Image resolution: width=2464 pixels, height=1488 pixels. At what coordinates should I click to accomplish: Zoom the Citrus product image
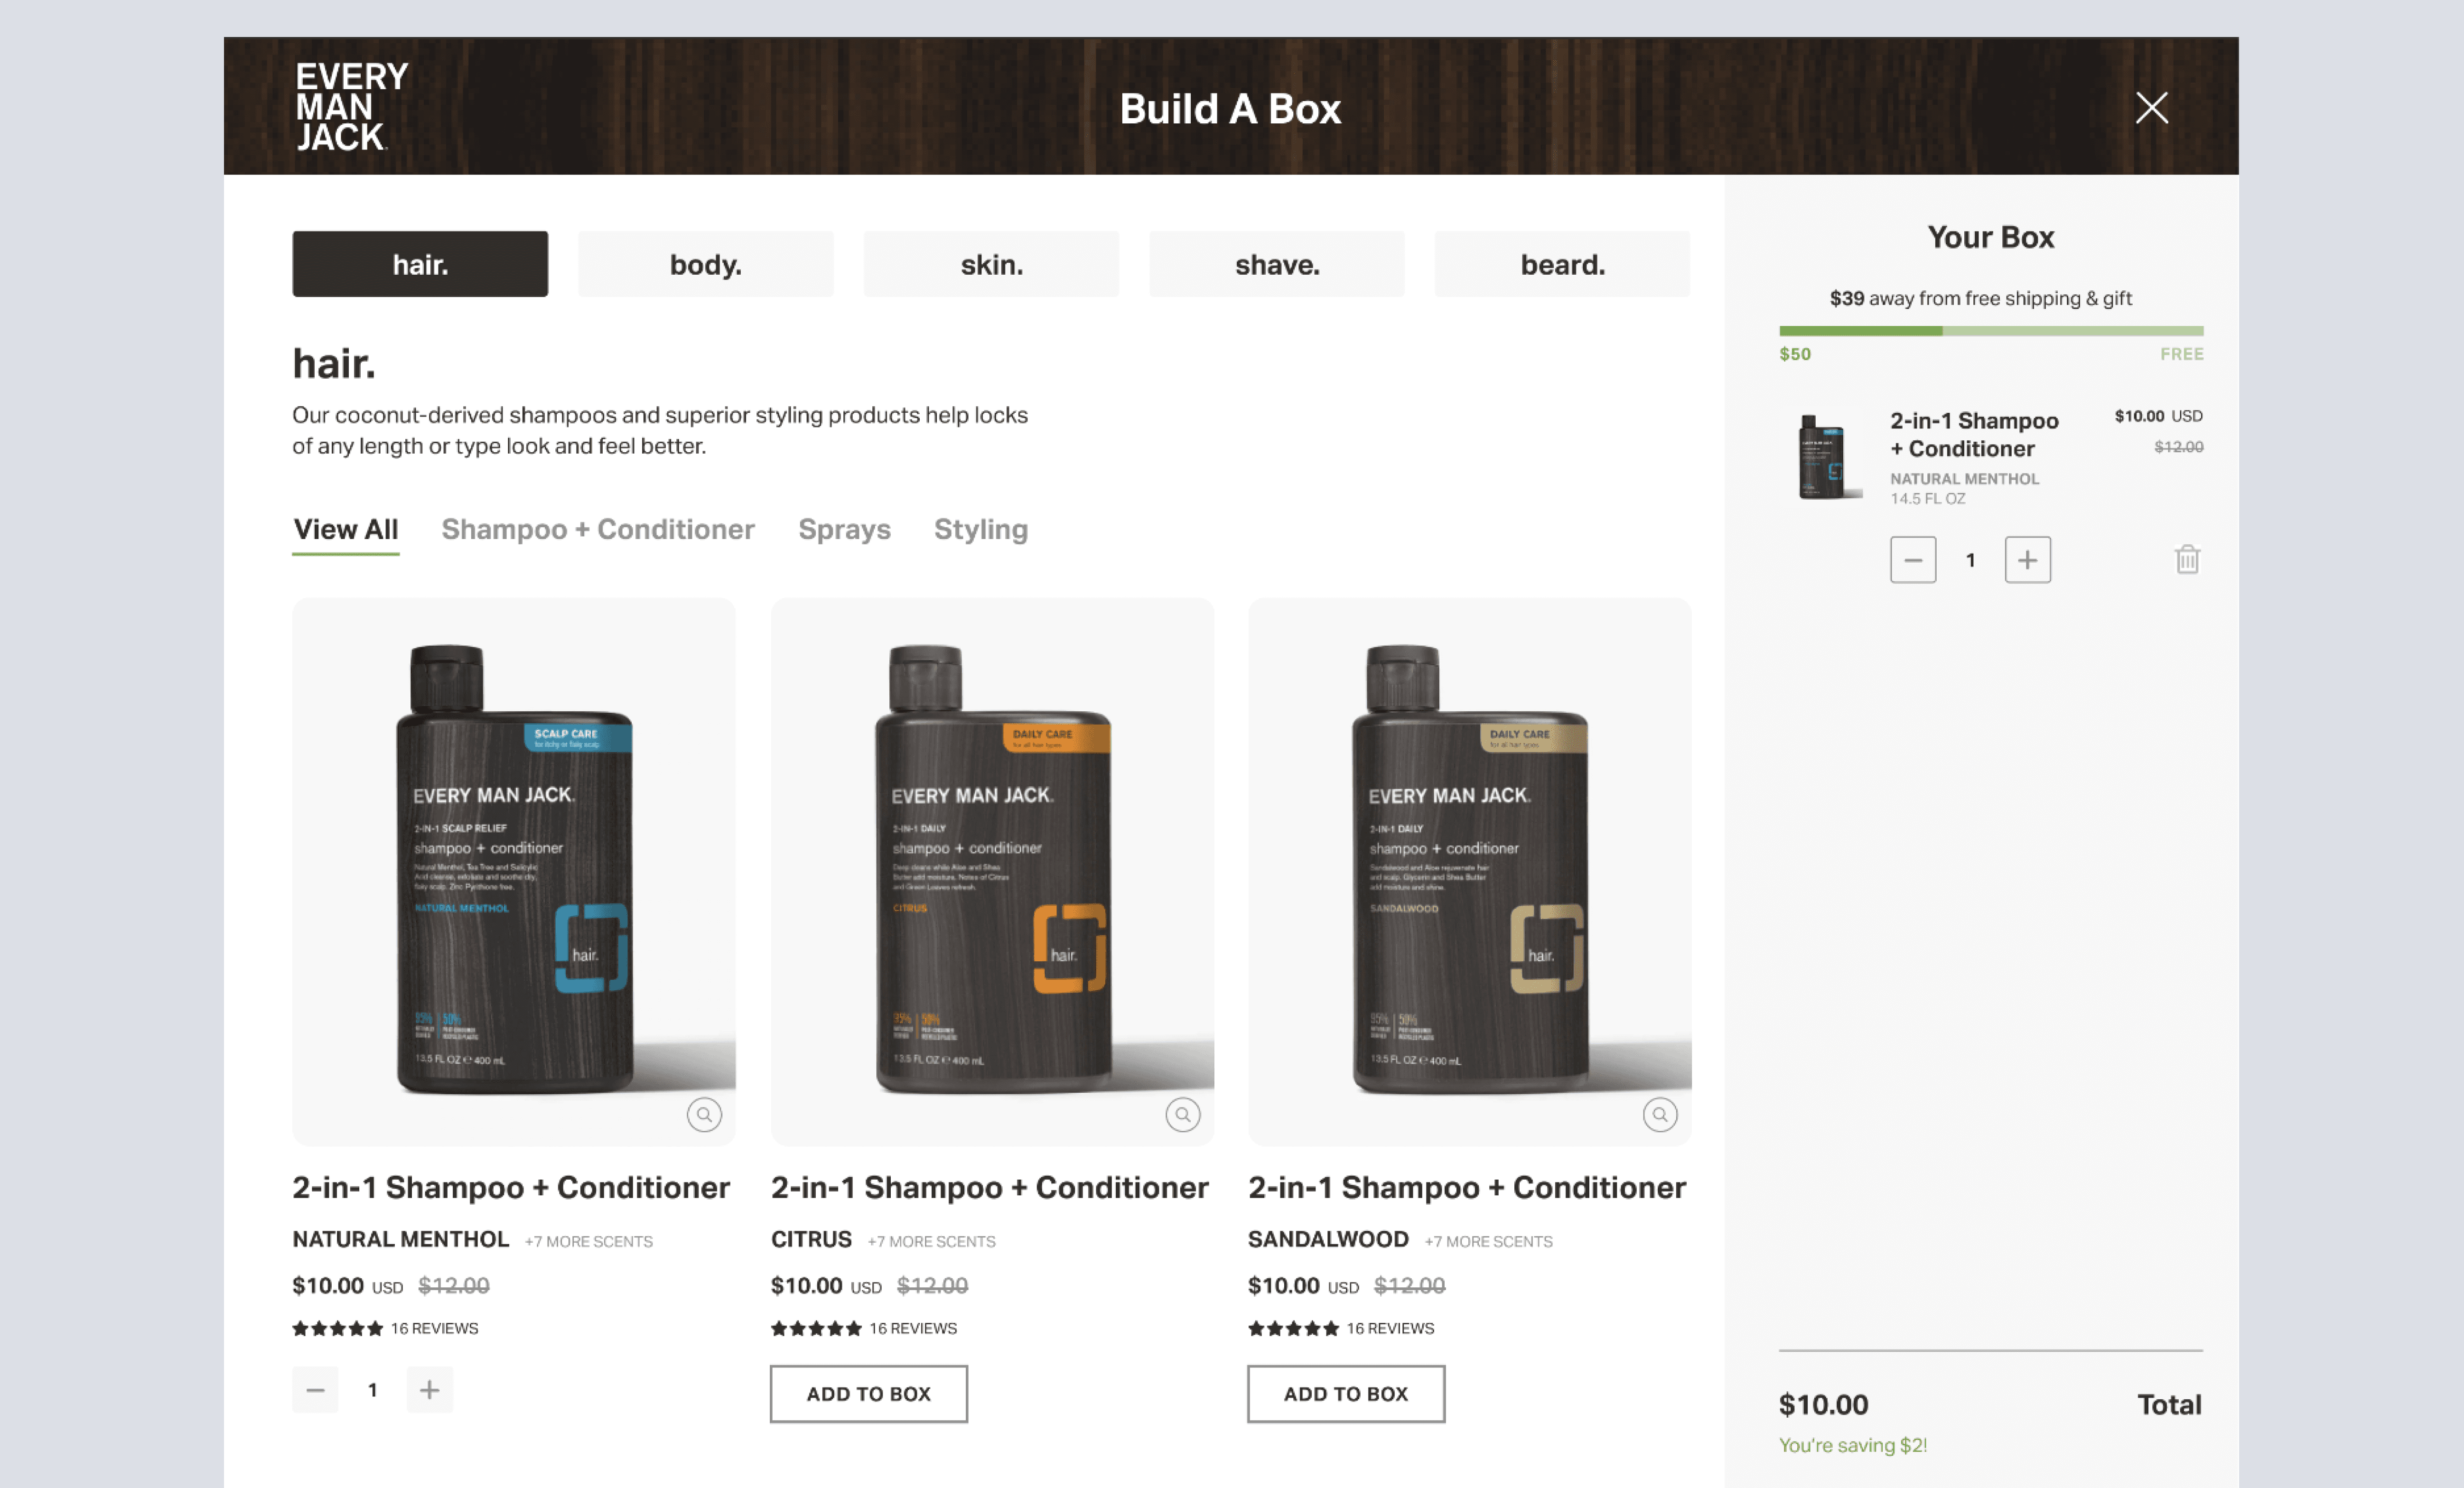1183,1114
